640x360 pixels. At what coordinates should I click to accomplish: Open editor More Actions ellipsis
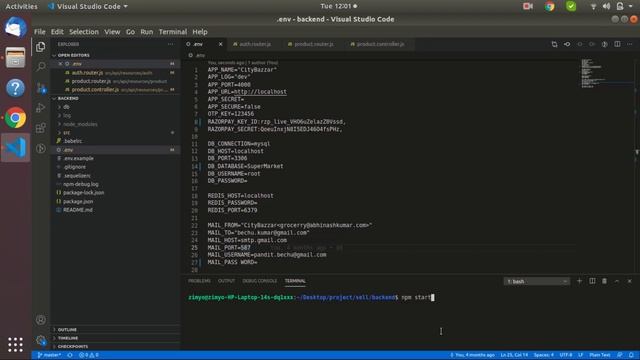[x=629, y=44]
